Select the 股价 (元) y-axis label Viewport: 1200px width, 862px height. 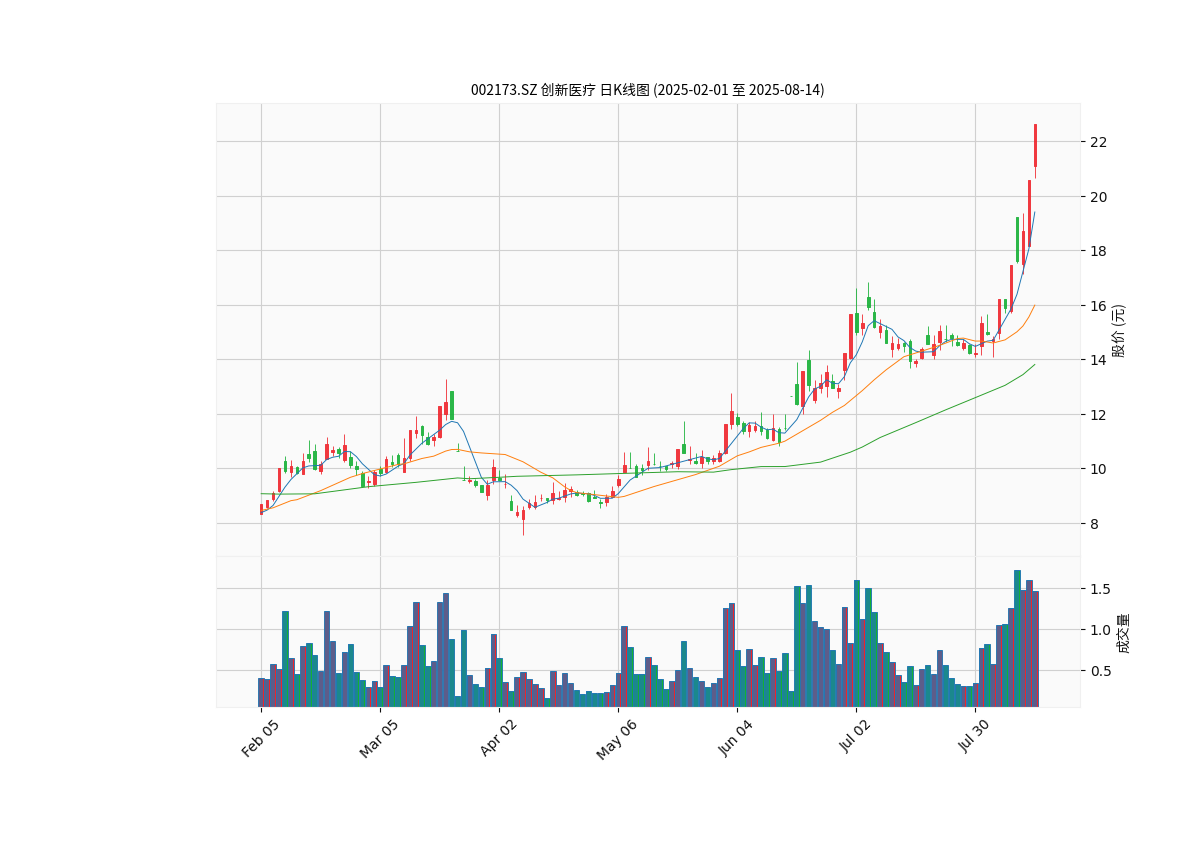click(1118, 331)
